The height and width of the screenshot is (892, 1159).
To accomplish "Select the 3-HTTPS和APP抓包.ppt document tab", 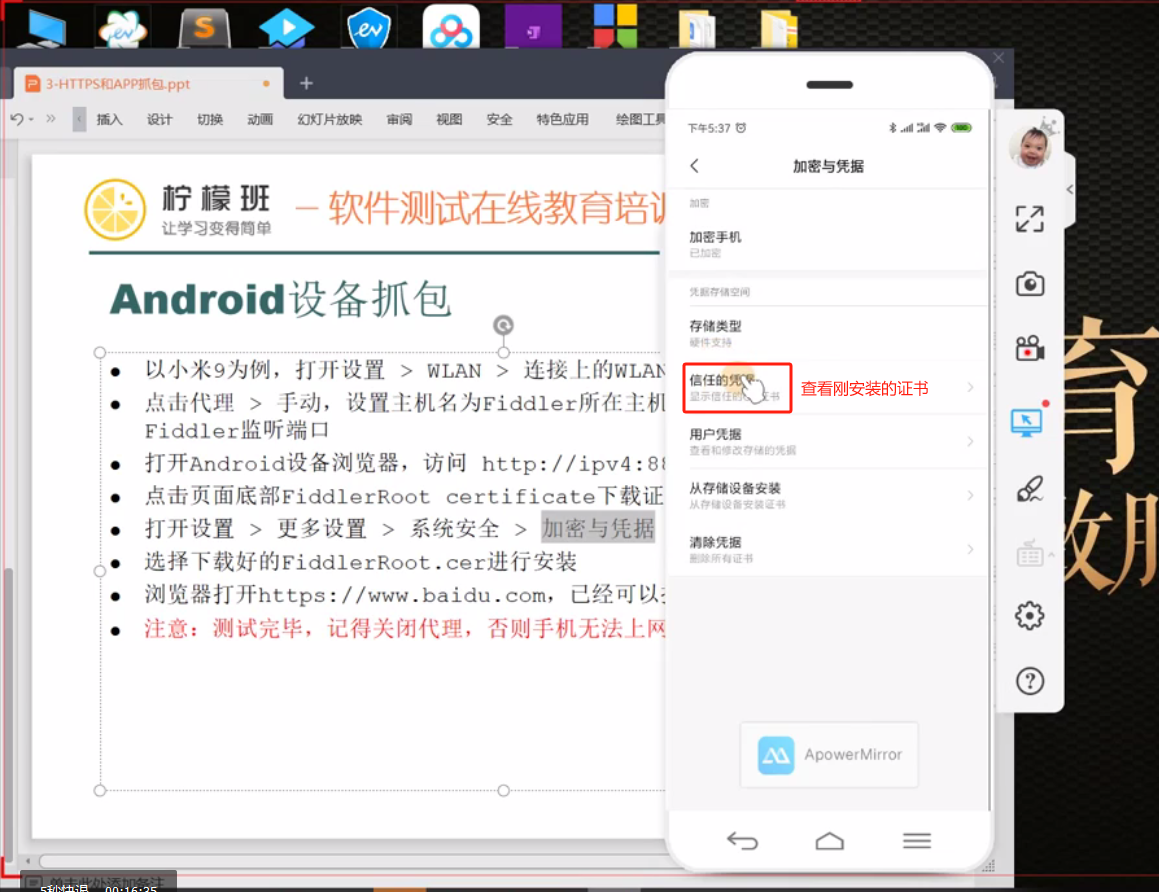I will pyautogui.click(x=148, y=84).
